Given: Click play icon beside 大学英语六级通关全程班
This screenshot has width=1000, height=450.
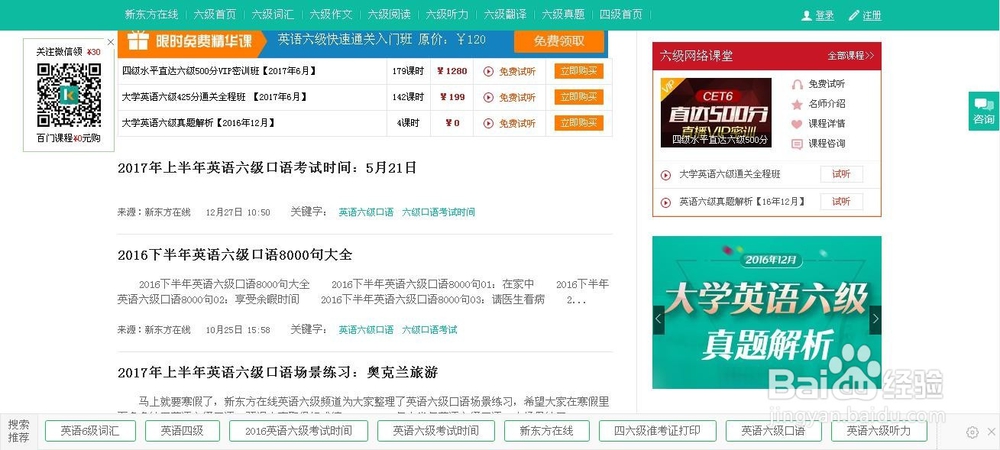Looking at the screenshot, I should [666, 175].
